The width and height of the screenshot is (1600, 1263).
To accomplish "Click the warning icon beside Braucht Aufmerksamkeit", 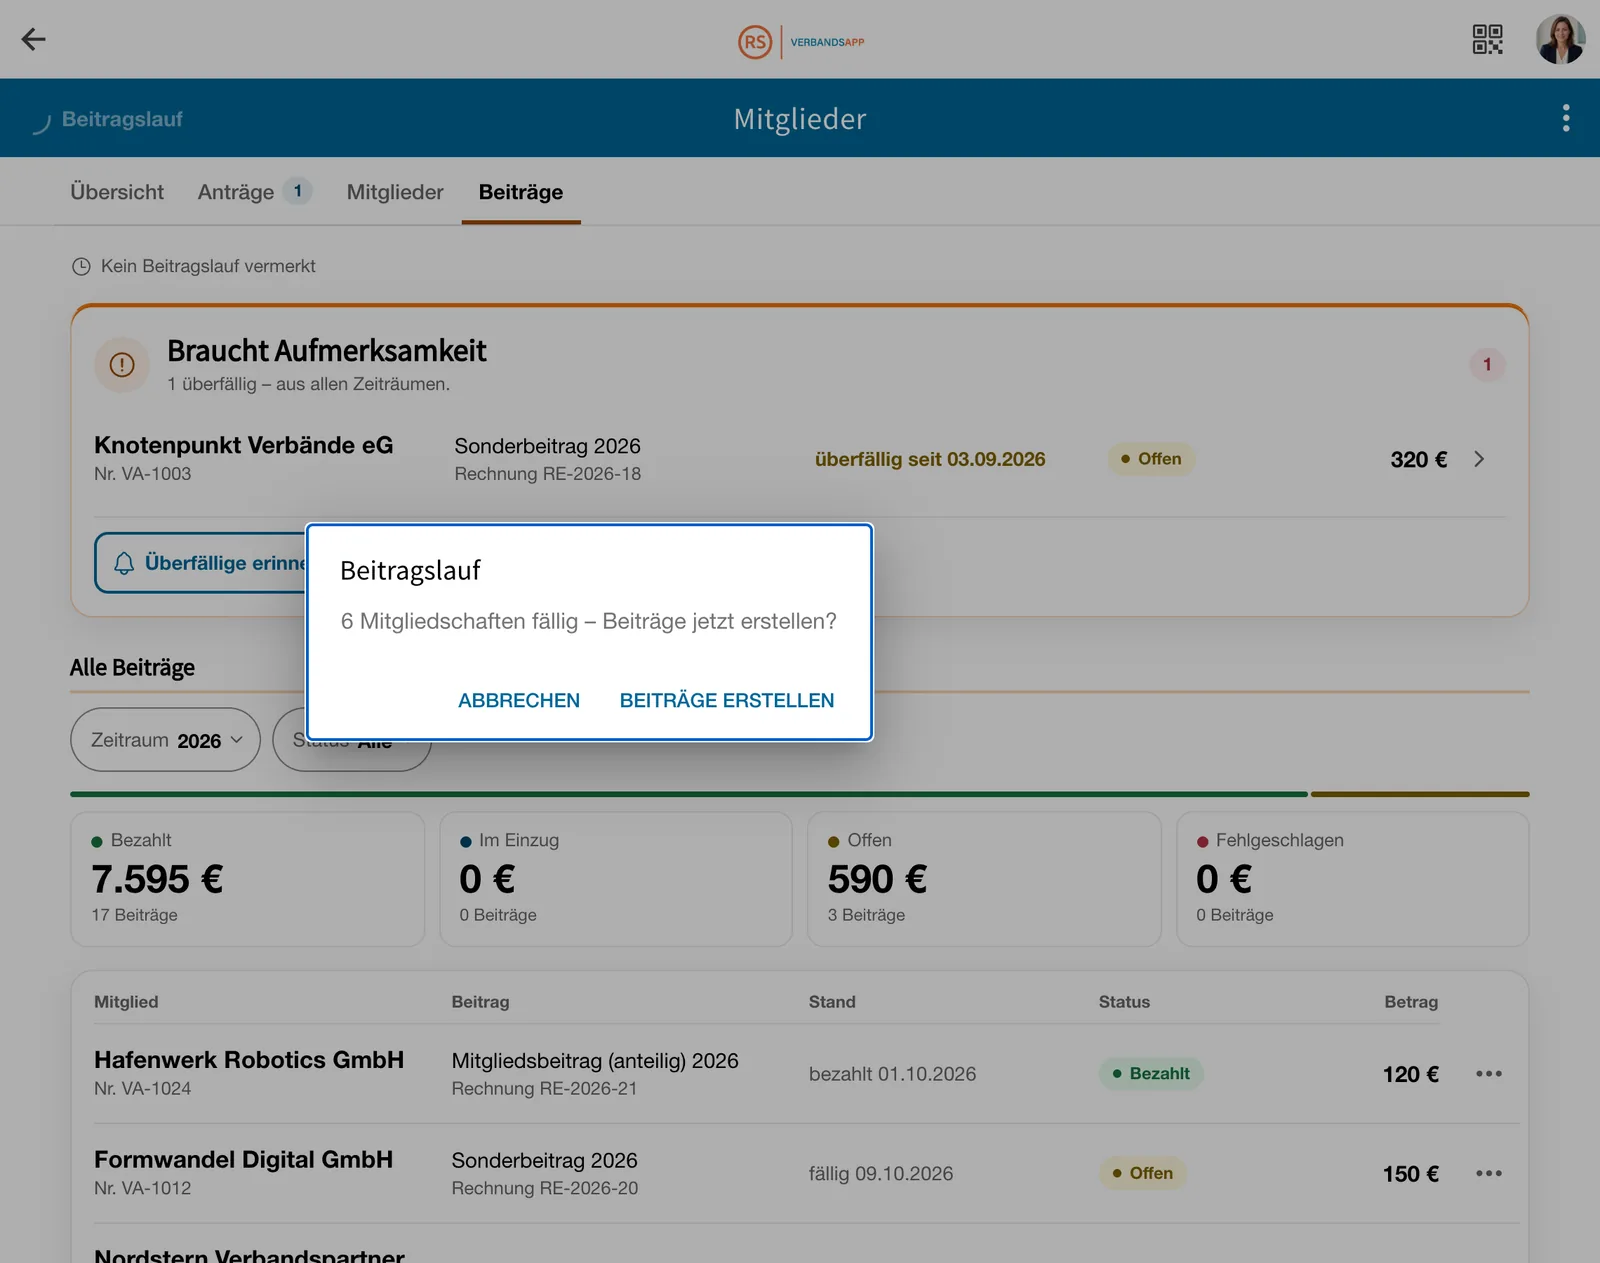I will [x=122, y=365].
